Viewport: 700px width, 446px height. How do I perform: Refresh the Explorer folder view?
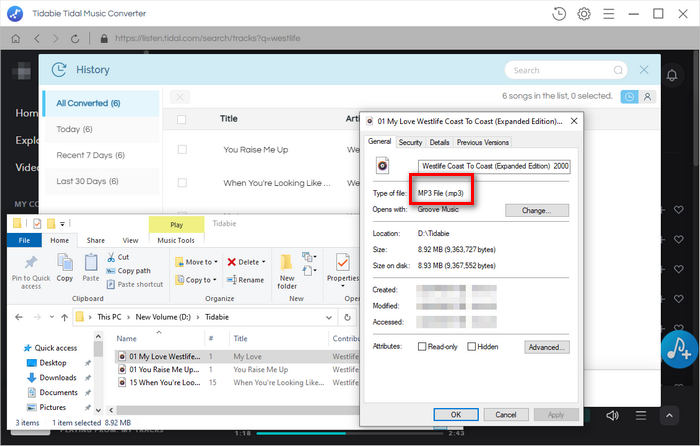coord(347,317)
